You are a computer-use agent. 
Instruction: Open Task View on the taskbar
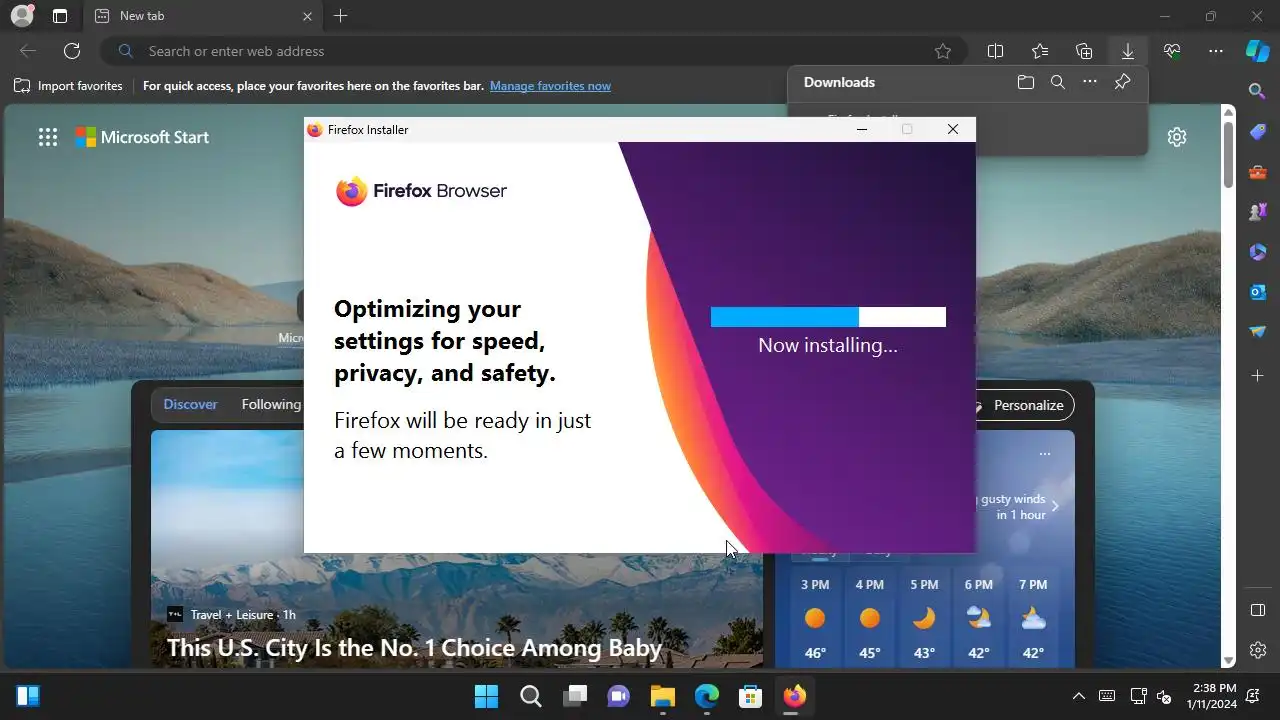tap(575, 696)
